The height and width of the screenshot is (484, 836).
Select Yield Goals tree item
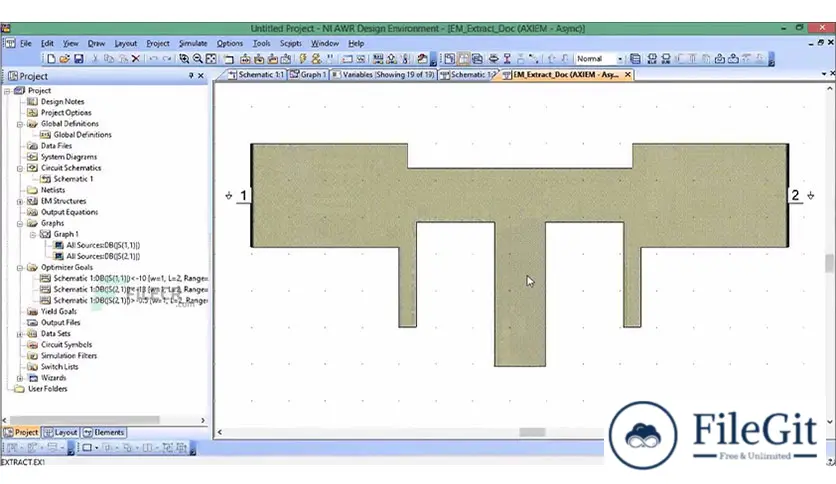point(59,312)
